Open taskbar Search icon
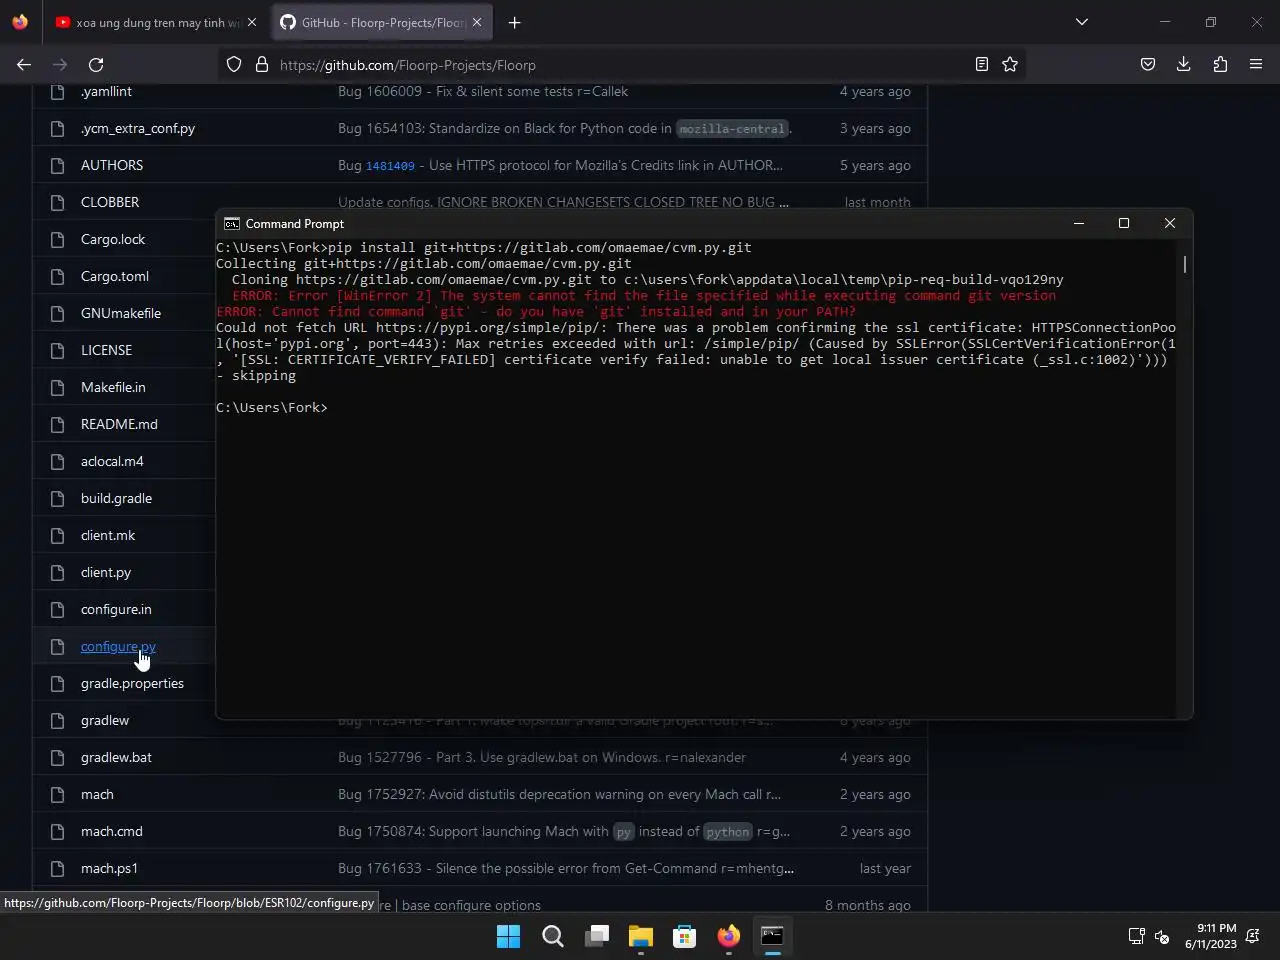This screenshot has height=960, width=1280. (553, 936)
